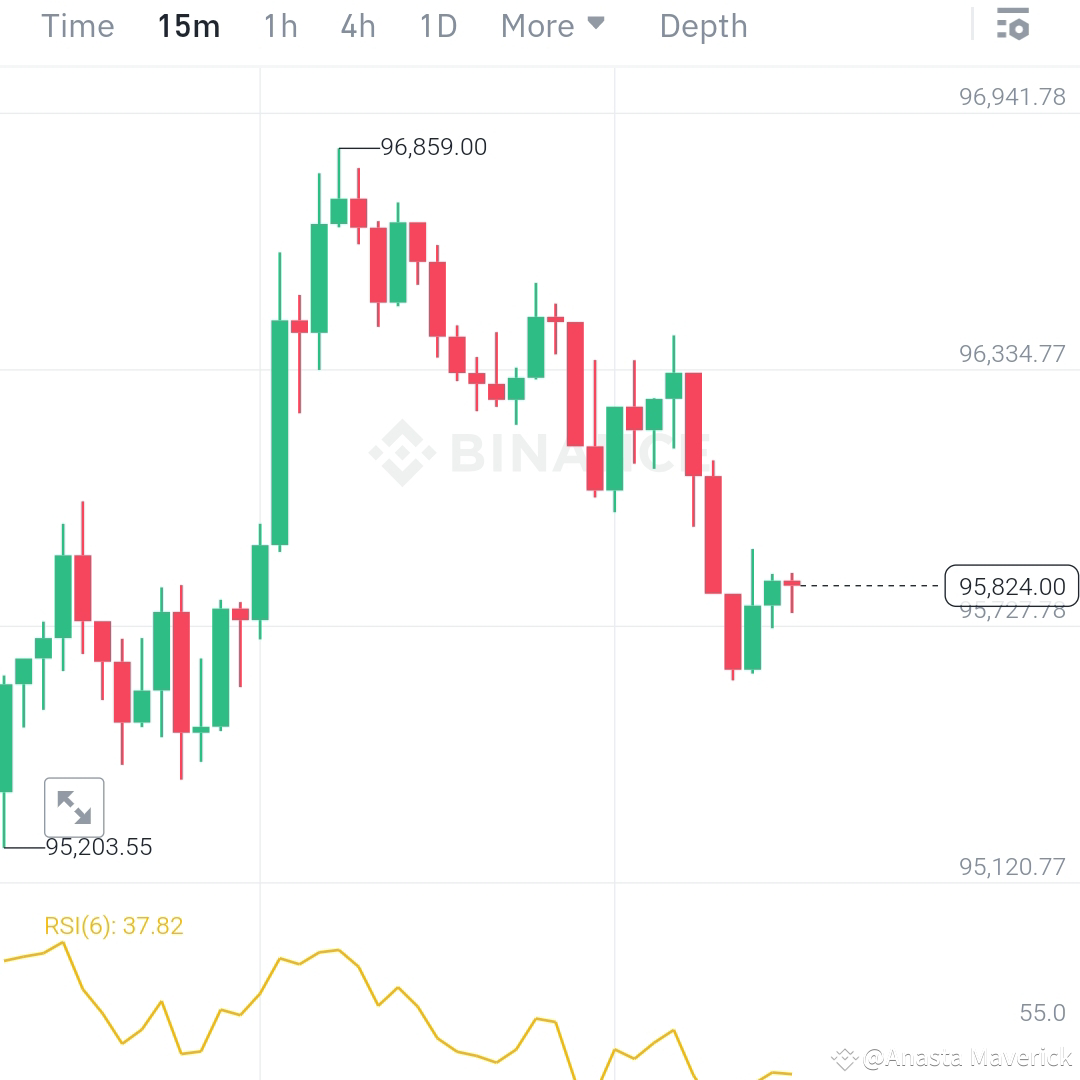The image size is (1080, 1080).
Task: Click the 95,203.55 low price label
Action: coord(98,847)
